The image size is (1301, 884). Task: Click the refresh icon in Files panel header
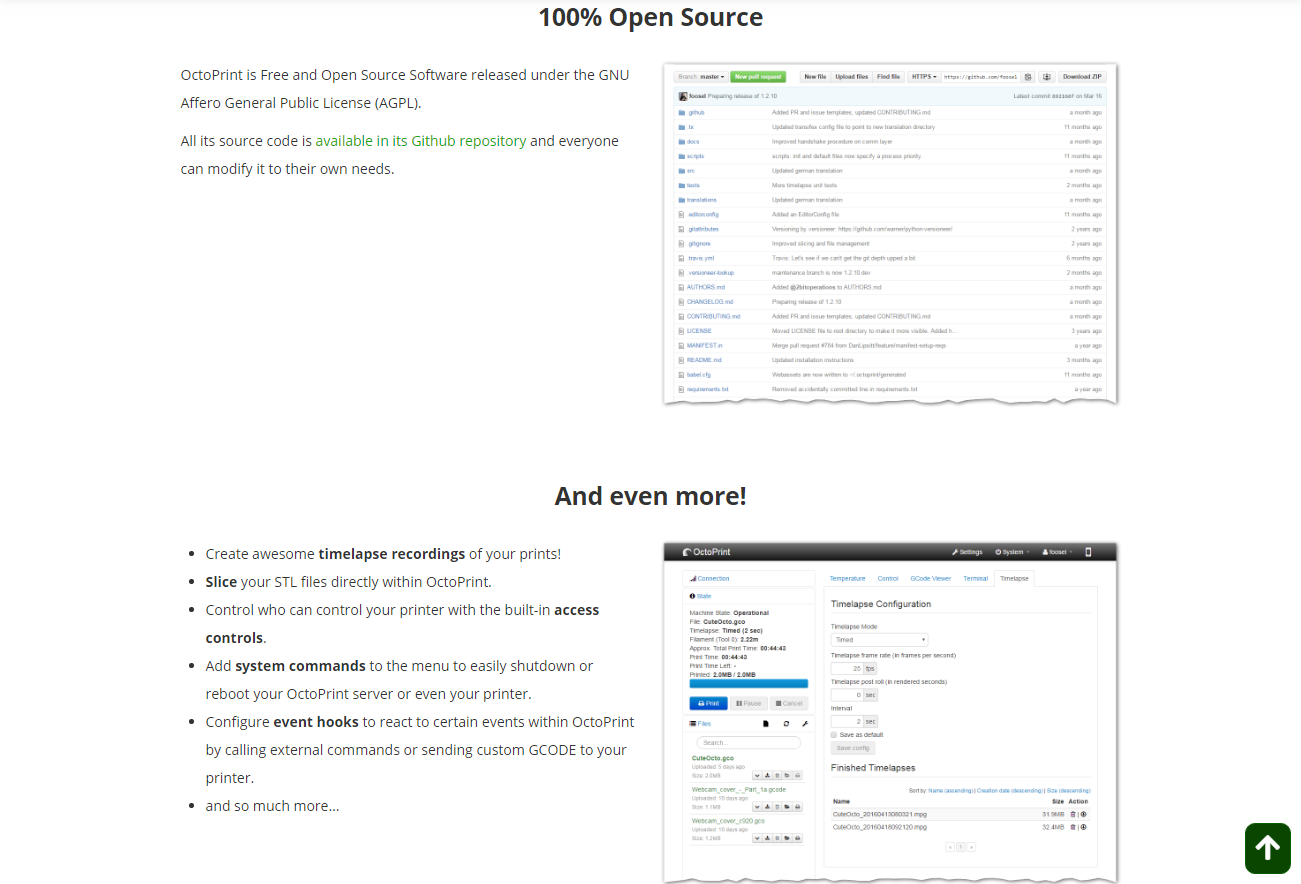pyautogui.click(x=786, y=723)
